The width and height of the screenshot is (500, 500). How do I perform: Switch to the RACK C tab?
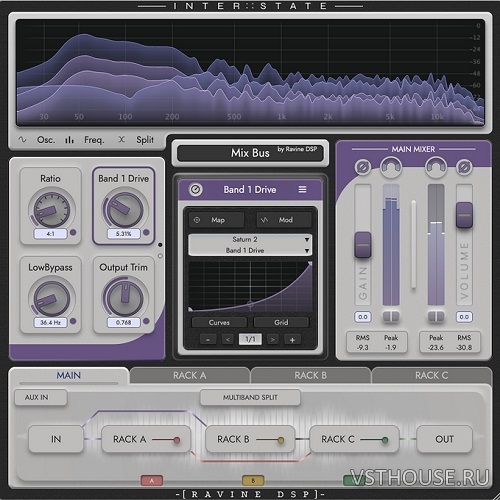(432, 376)
